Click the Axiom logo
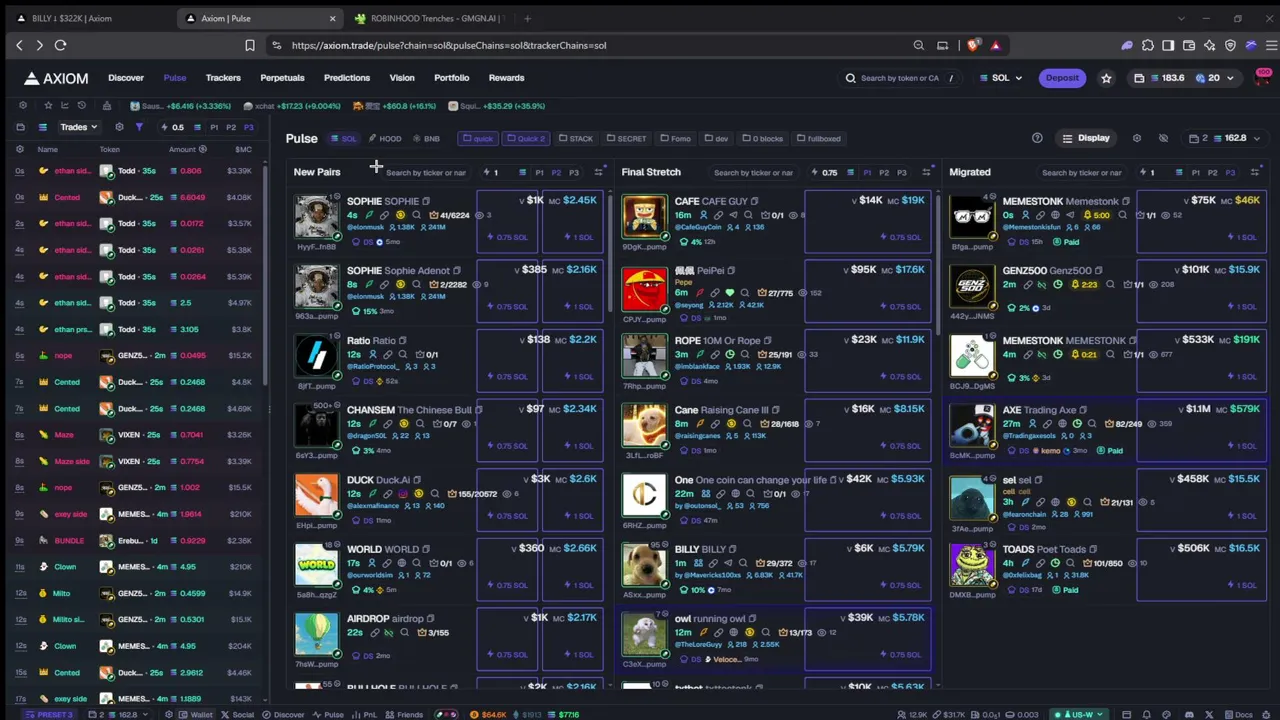Screen dimensions: 1280x720 coord(56,78)
